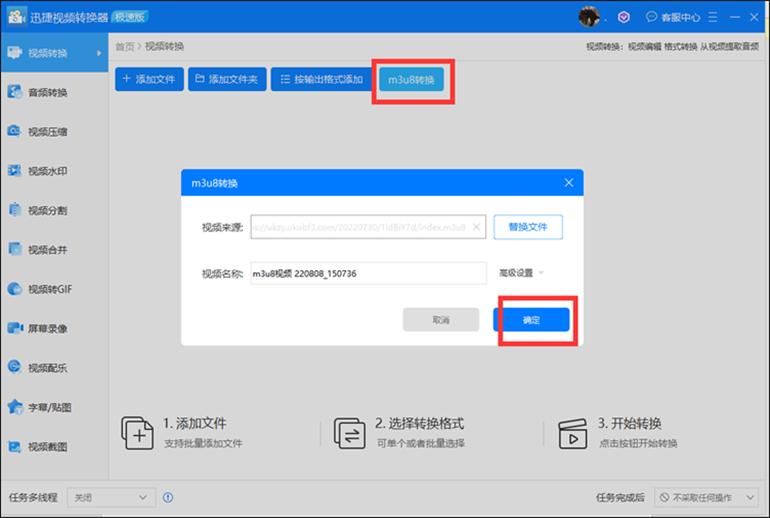The height and width of the screenshot is (518, 770).
Task: Open 客服中心 support chat
Action: (673, 17)
